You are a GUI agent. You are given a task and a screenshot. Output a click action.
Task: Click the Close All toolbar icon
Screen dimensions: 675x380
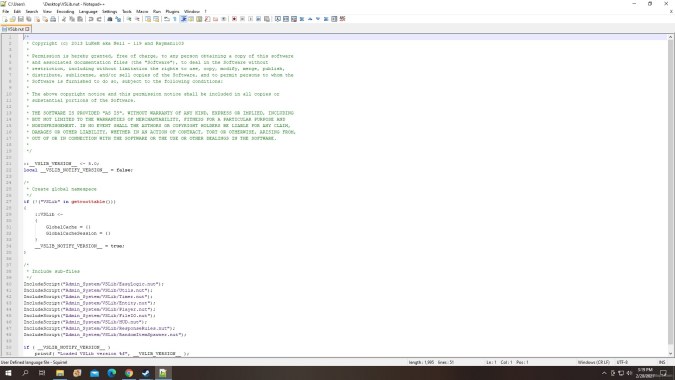tap(45, 19)
